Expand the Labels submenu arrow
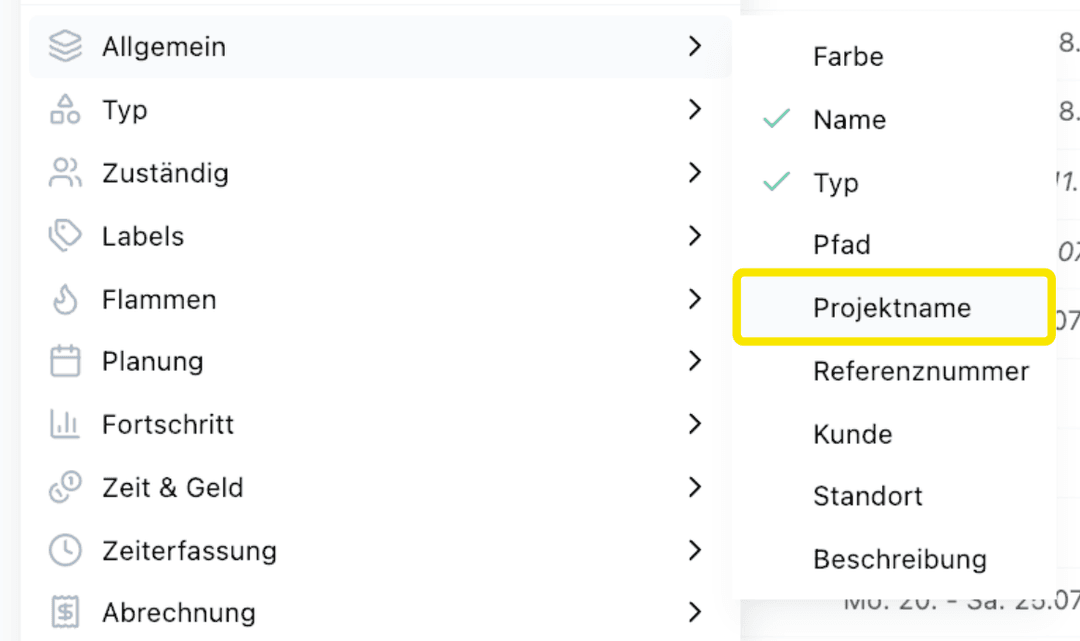Viewport: 1080px width, 641px height. [694, 236]
